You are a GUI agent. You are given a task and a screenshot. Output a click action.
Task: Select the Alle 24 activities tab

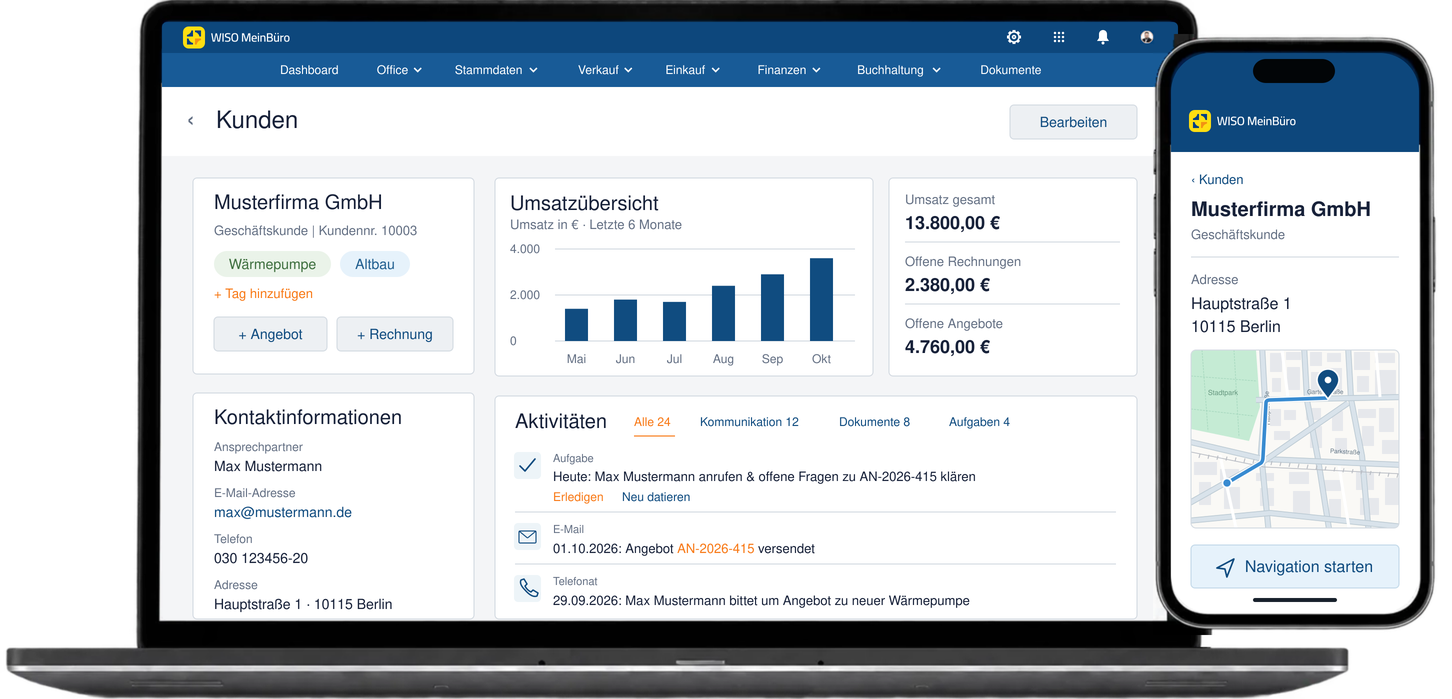pos(652,422)
